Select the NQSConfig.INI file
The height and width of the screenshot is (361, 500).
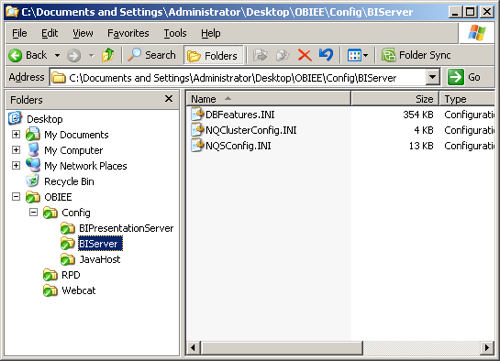click(238, 146)
